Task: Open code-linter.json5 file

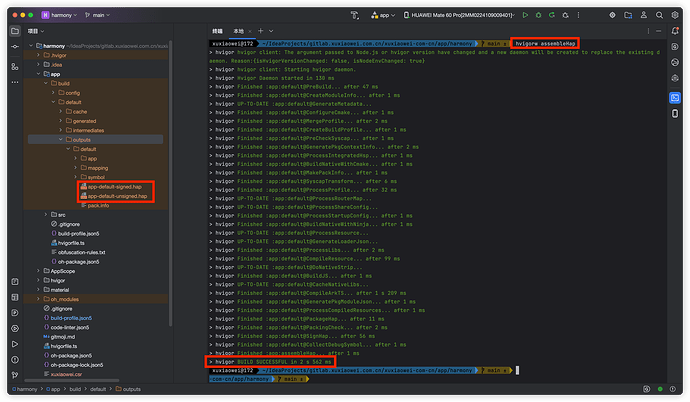Action: [66, 327]
